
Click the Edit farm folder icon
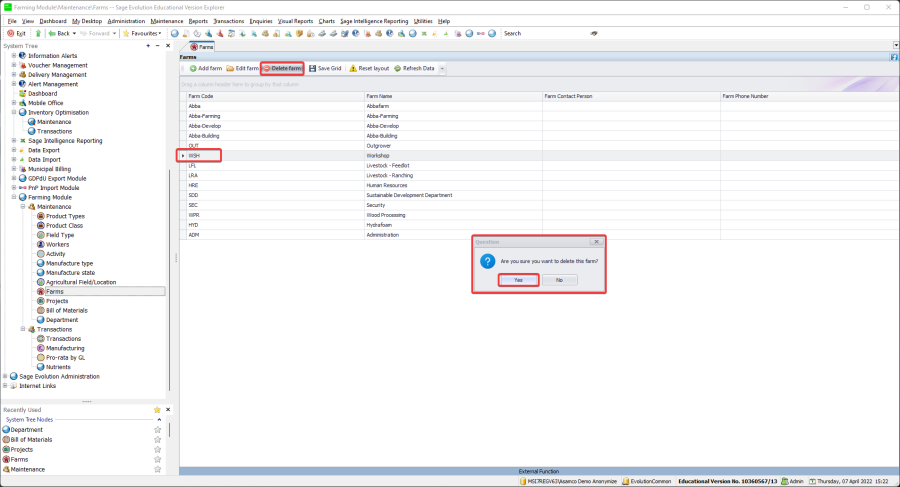point(230,68)
